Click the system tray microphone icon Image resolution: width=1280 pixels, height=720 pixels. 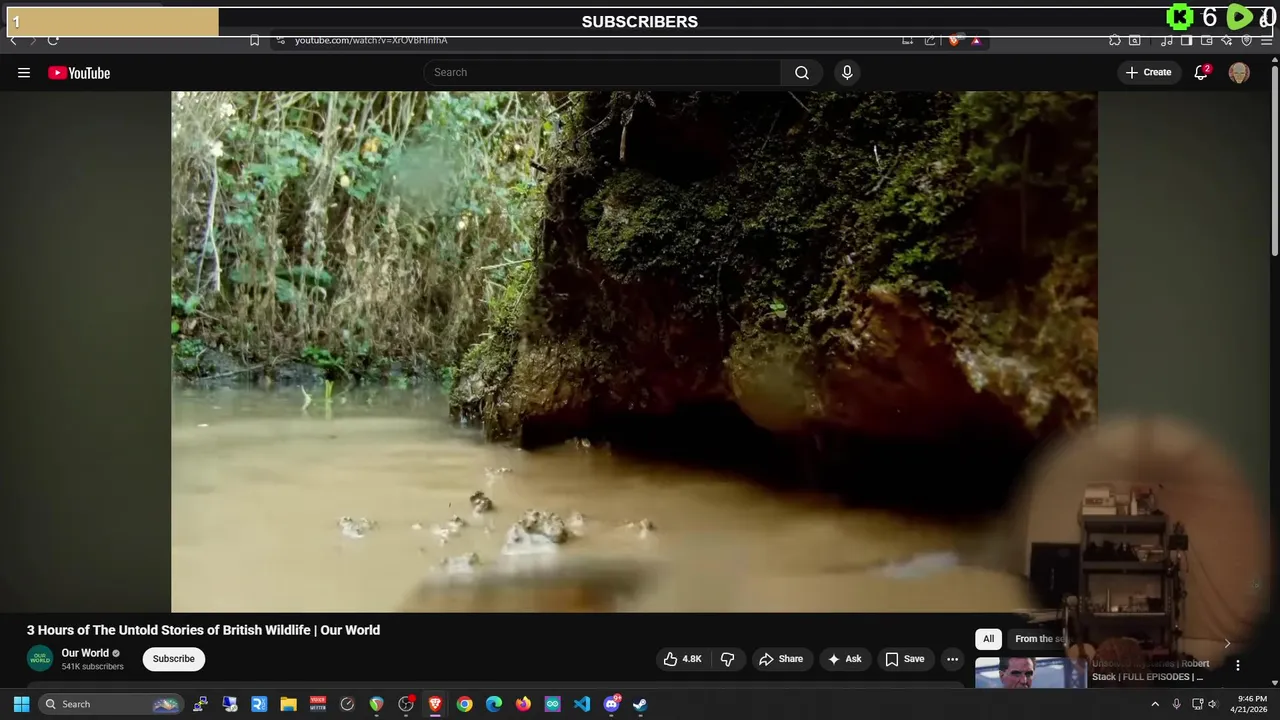tap(1176, 704)
